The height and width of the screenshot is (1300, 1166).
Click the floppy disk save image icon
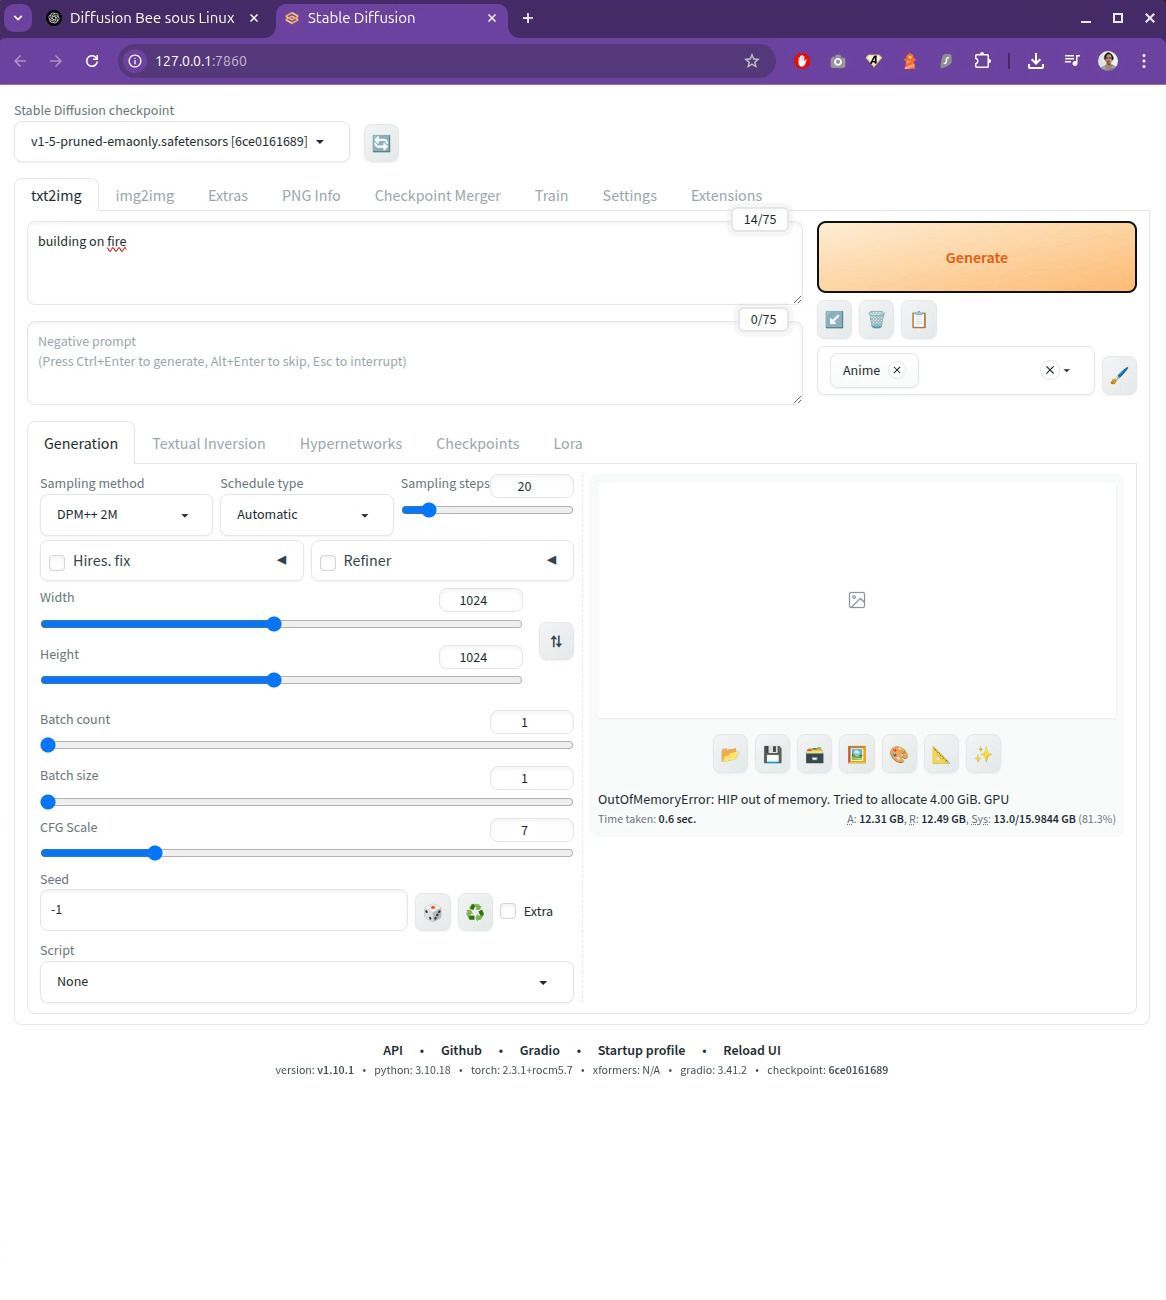pyautogui.click(x=772, y=755)
